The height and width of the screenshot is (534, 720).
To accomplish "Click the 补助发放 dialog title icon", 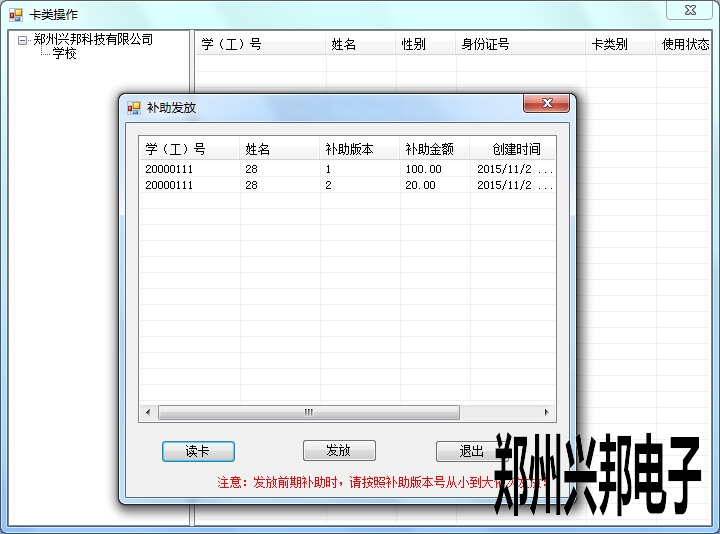I will tap(134, 107).
